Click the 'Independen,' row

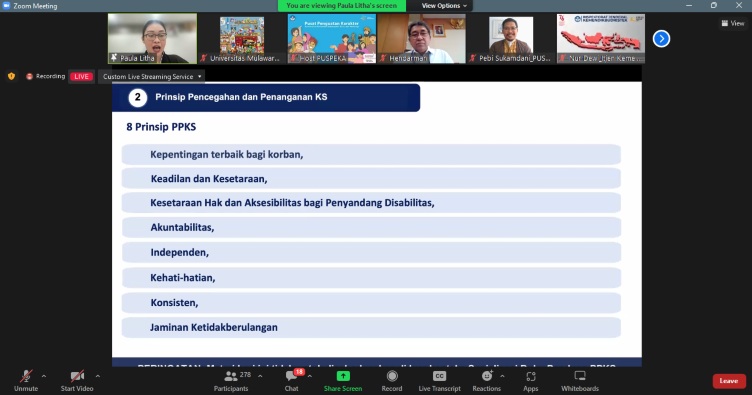[371, 253]
